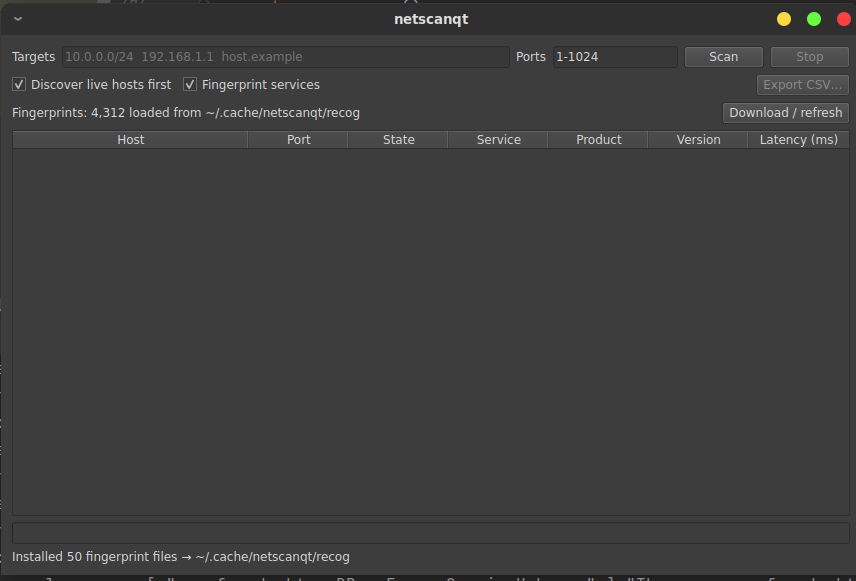
Task: Click the Installed 50 fingerprint files status message
Action: point(181,557)
